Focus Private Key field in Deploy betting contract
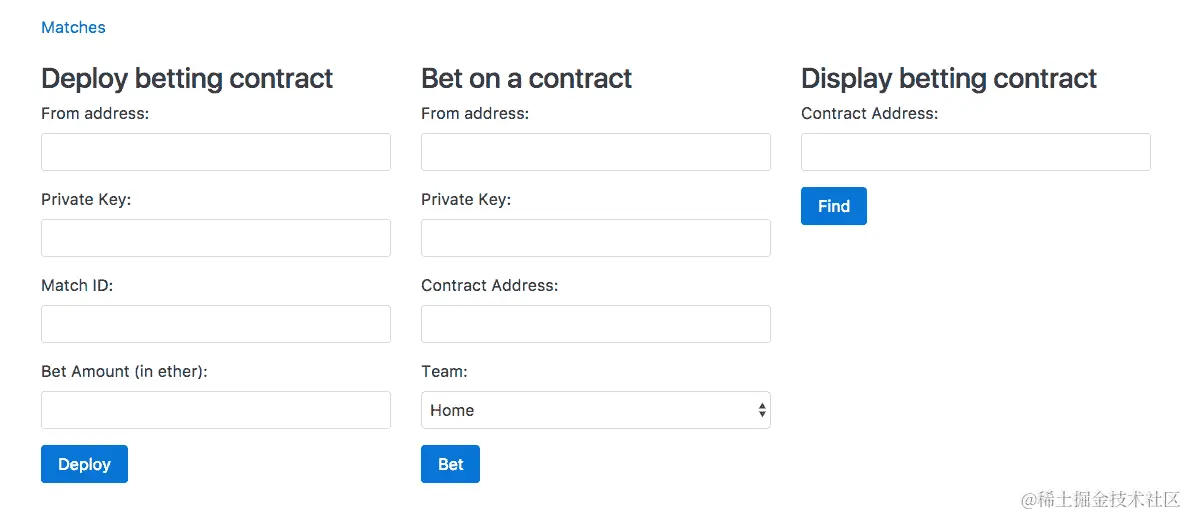Viewport: 1187px width, 516px height. pyautogui.click(x=215, y=238)
